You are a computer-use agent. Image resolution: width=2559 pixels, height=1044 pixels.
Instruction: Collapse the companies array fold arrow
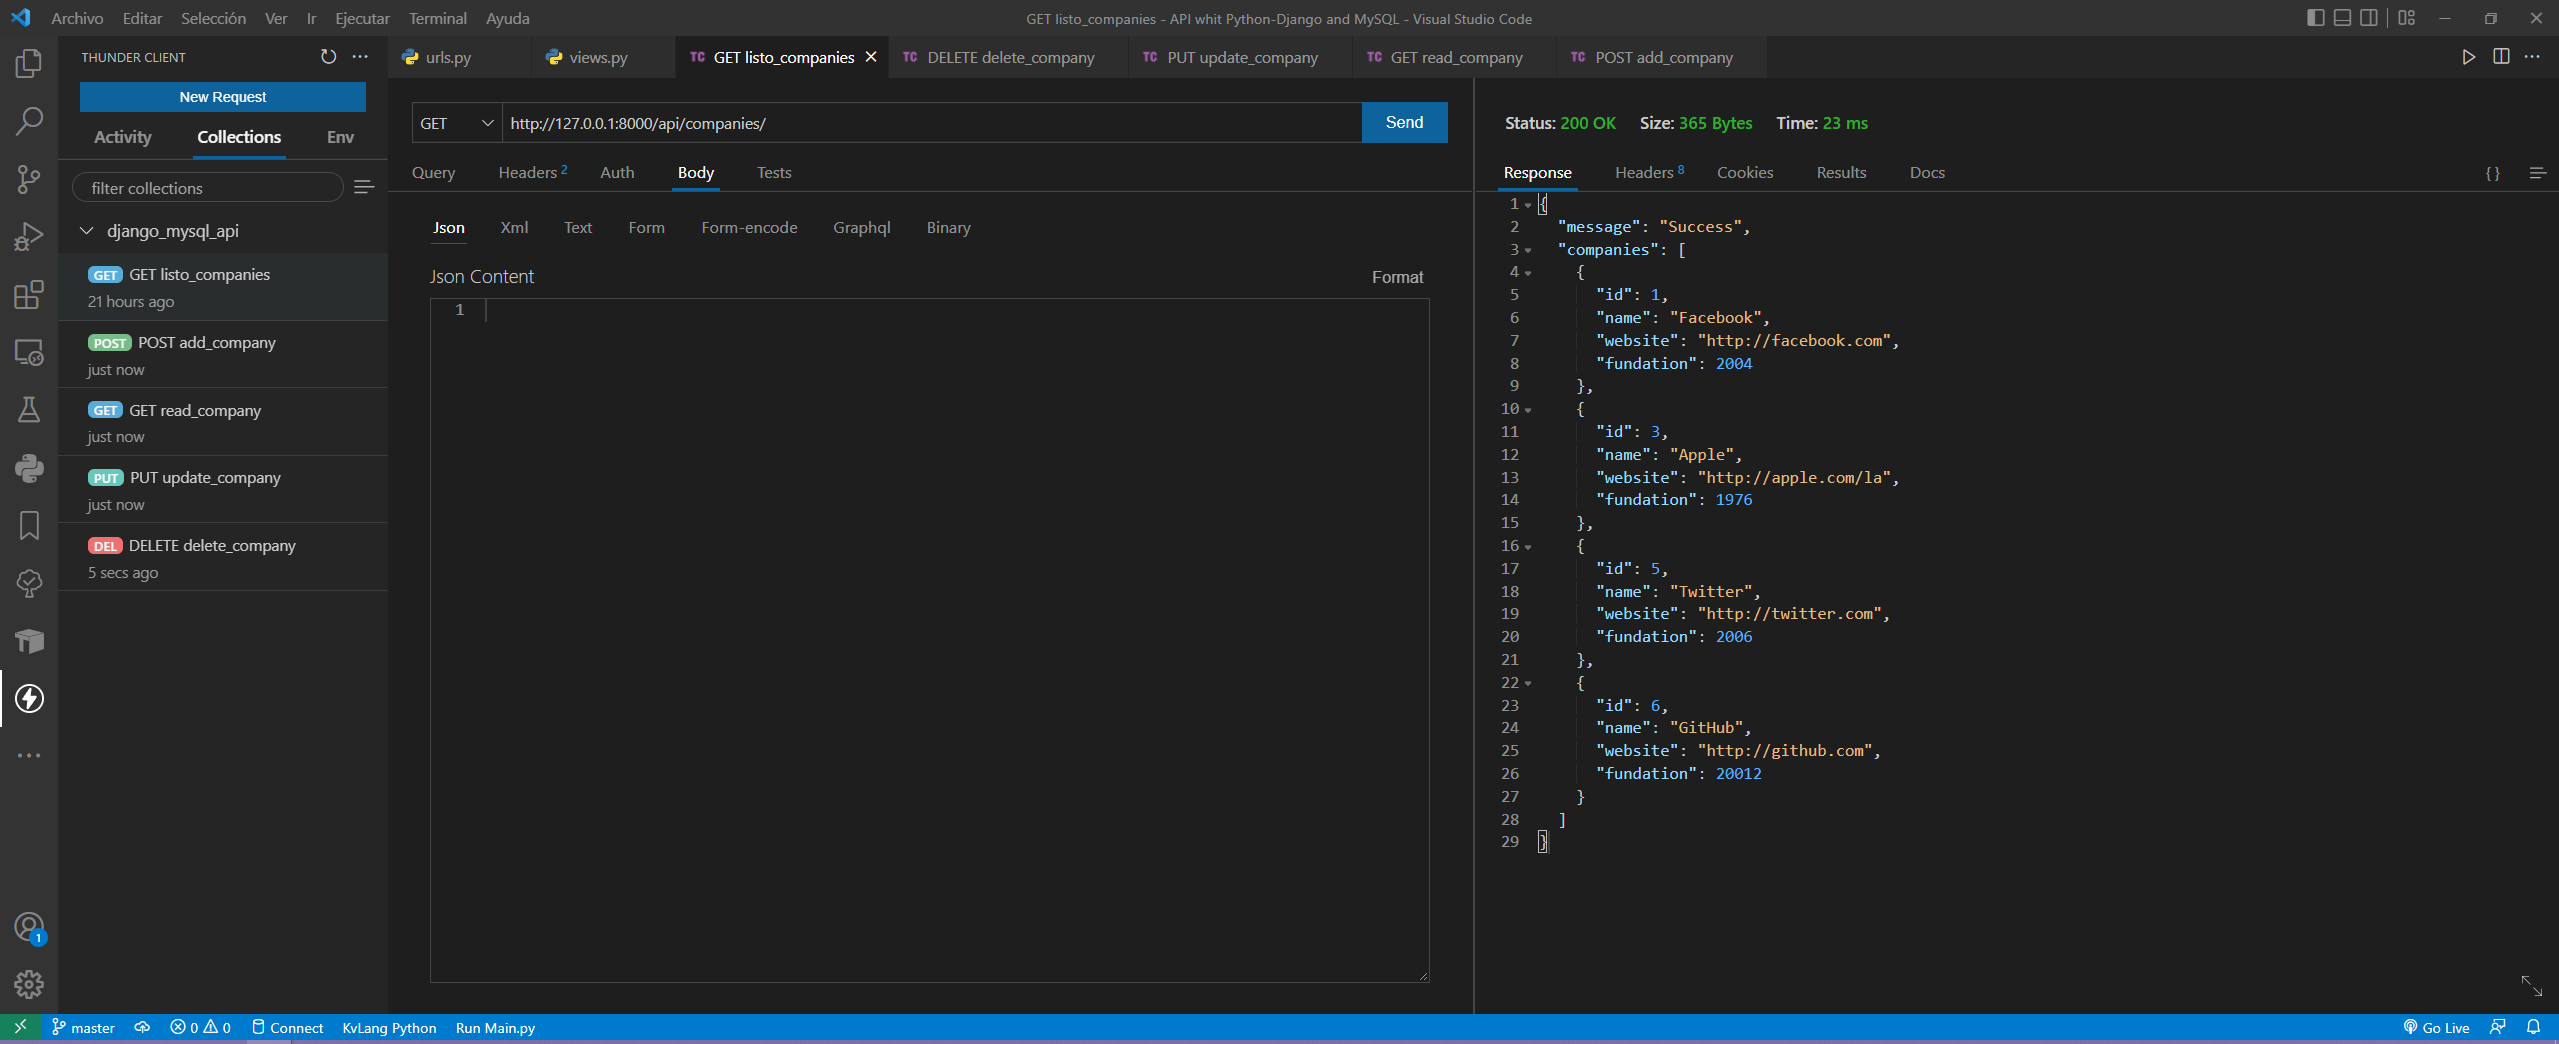point(1528,251)
